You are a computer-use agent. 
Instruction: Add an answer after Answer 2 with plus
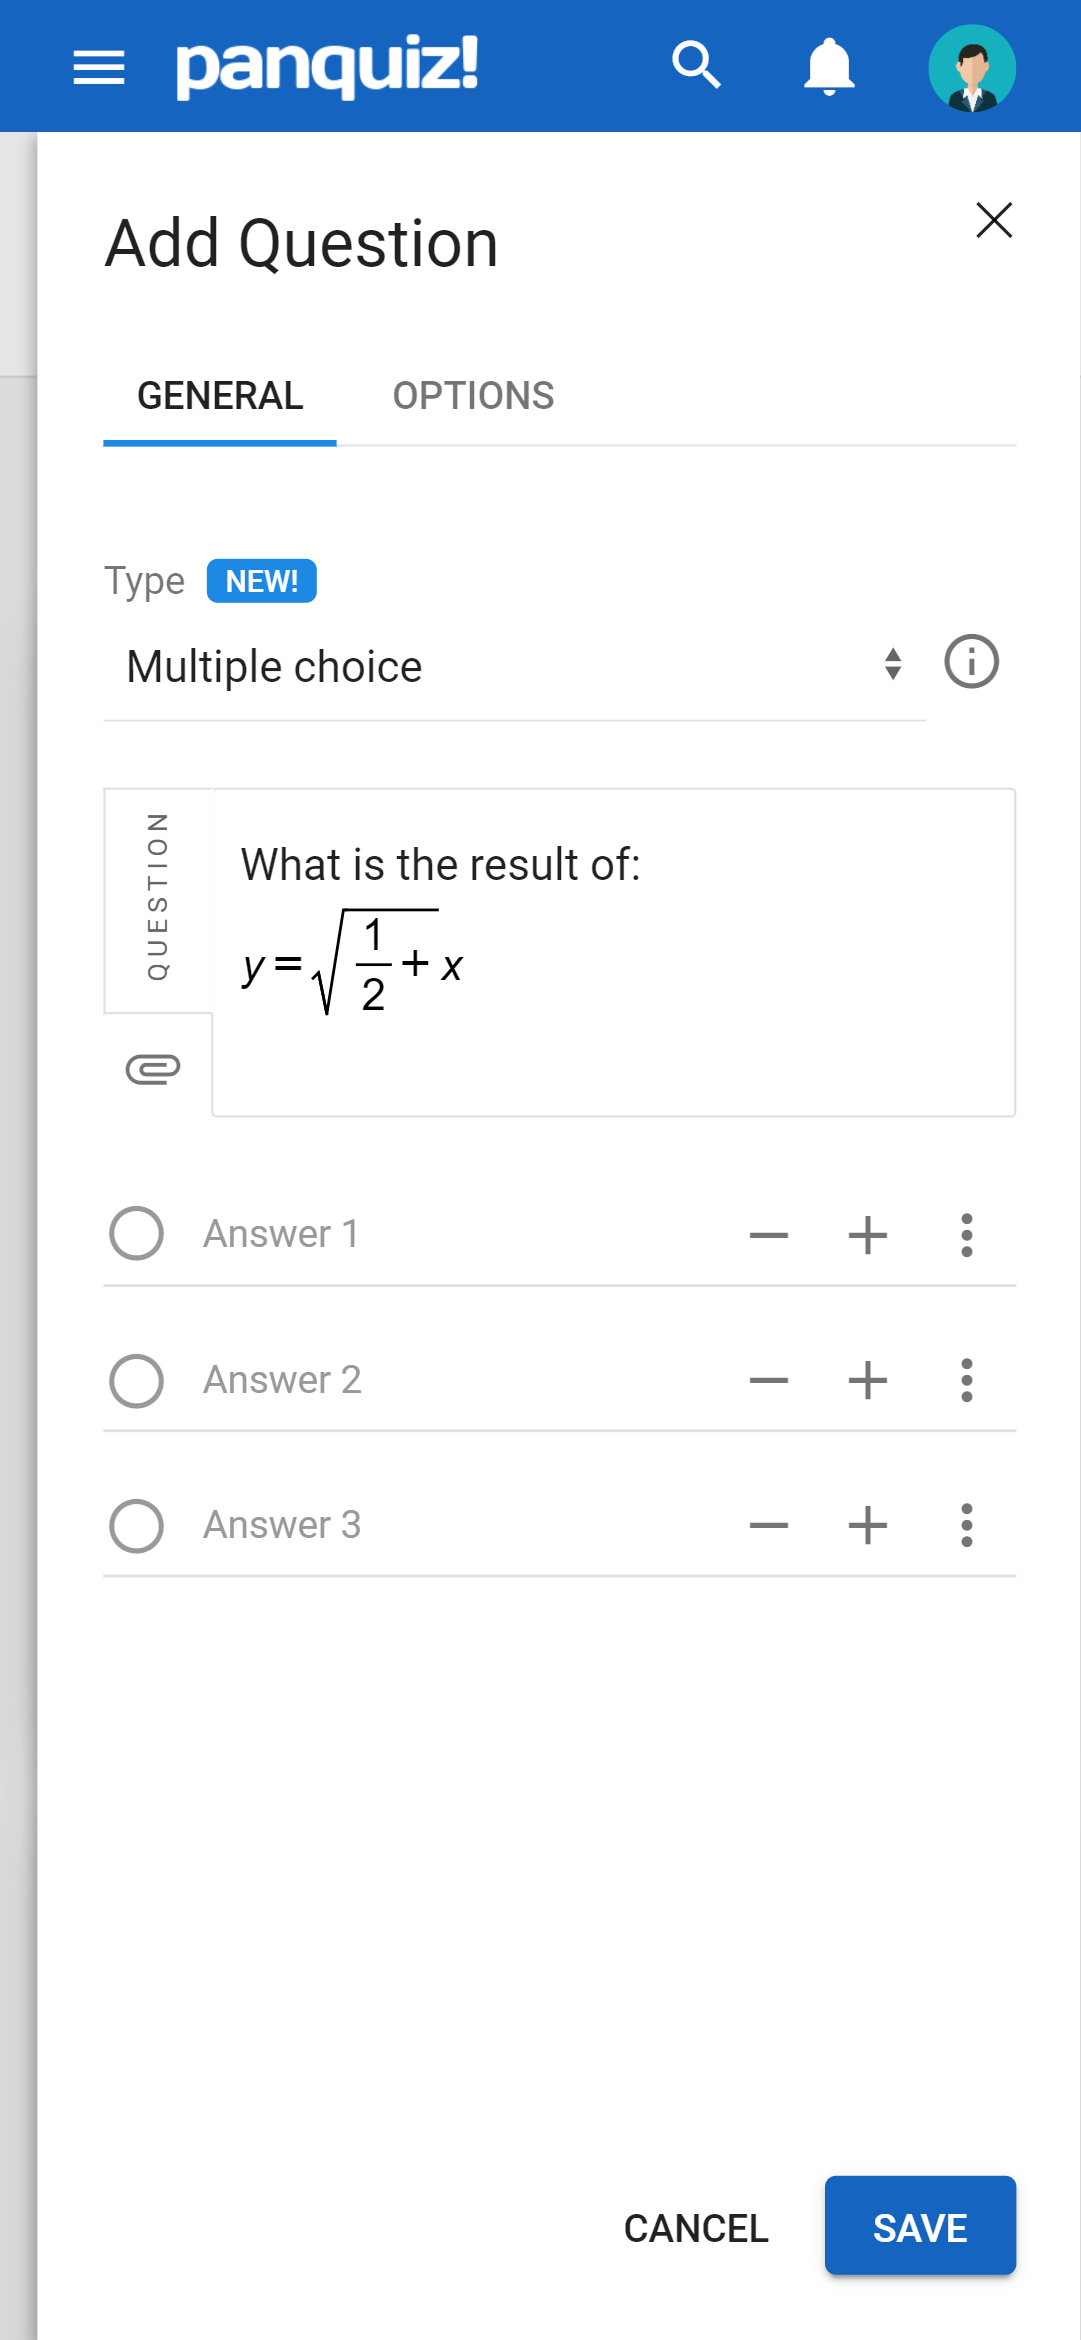tap(868, 1380)
